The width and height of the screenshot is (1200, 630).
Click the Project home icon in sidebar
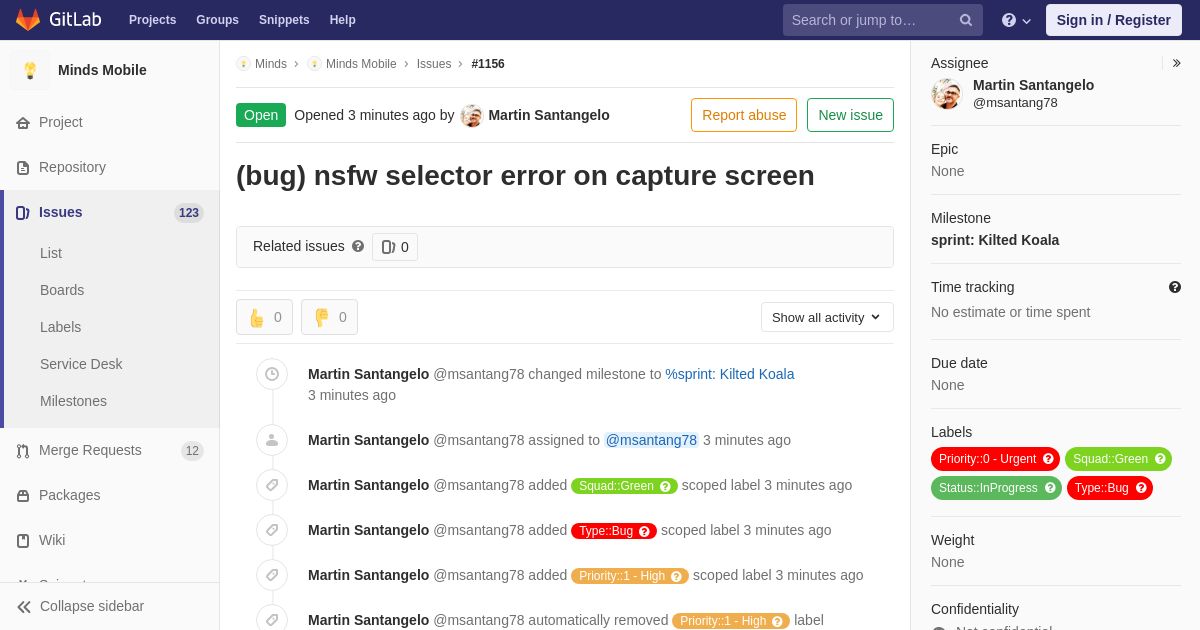coord(23,122)
